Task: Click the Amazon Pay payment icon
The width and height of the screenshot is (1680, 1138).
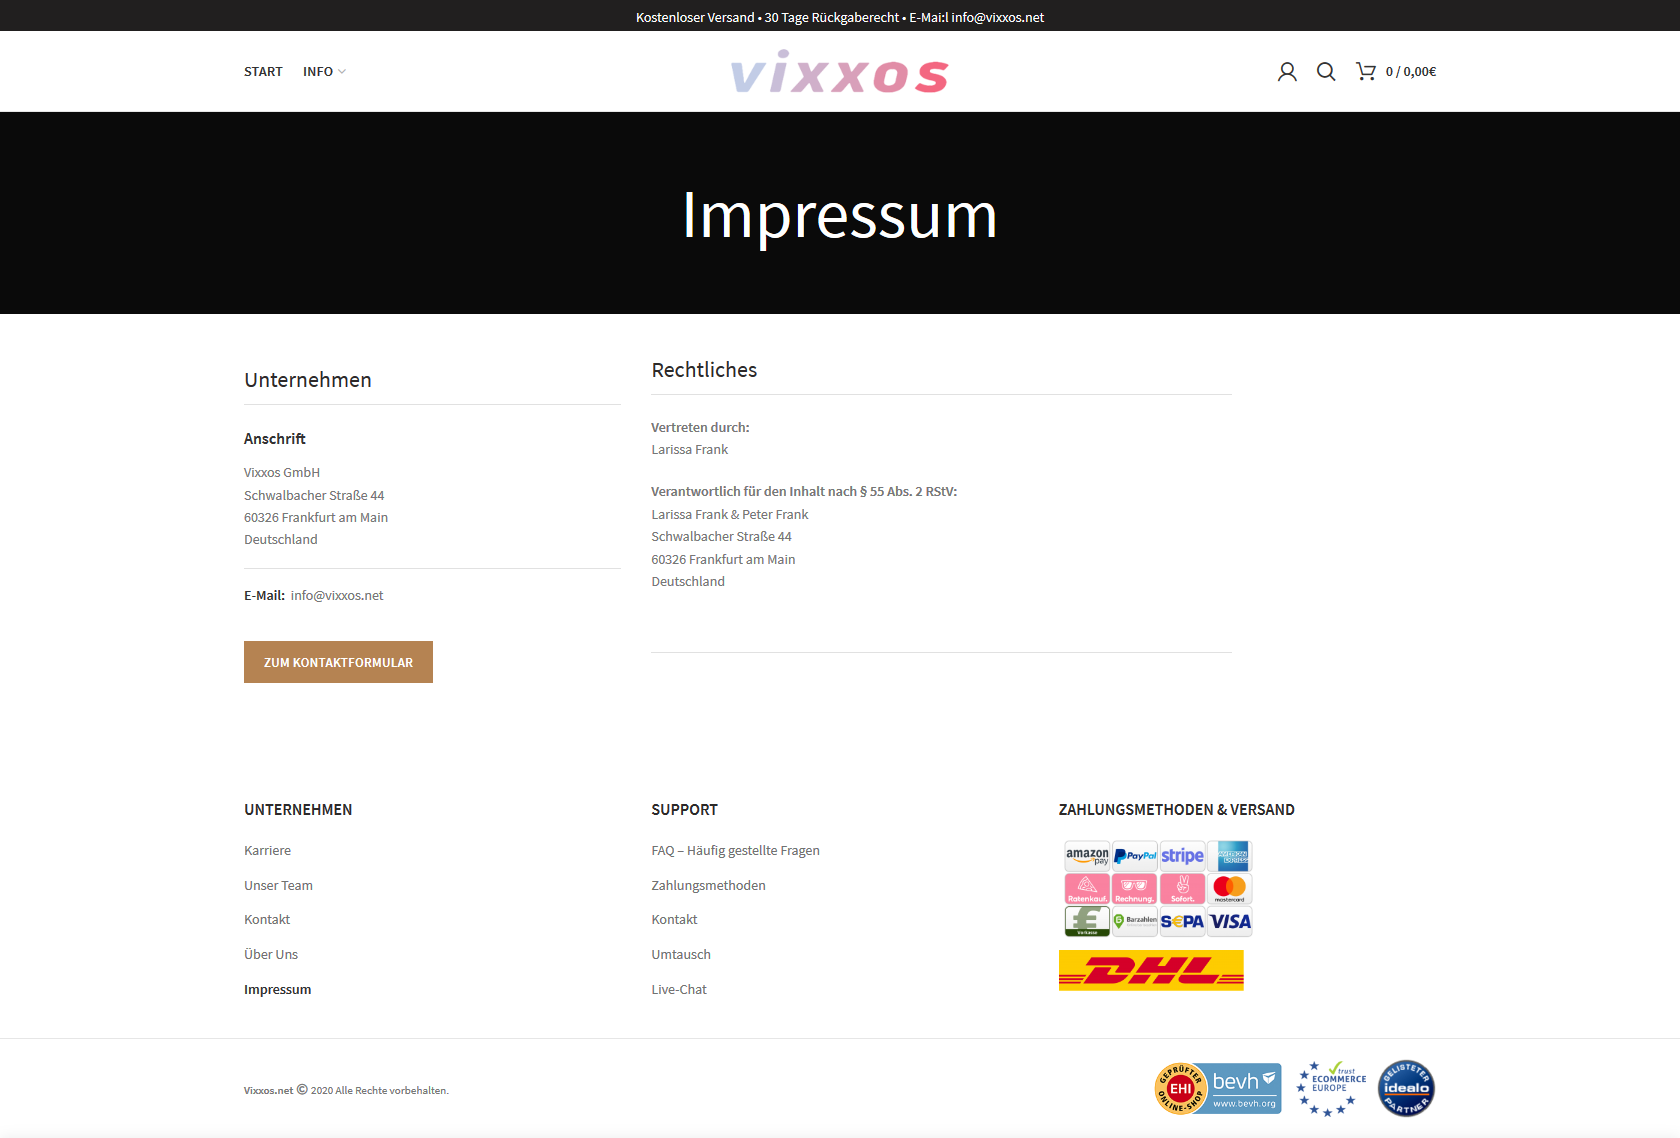Action: coord(1087,856)
